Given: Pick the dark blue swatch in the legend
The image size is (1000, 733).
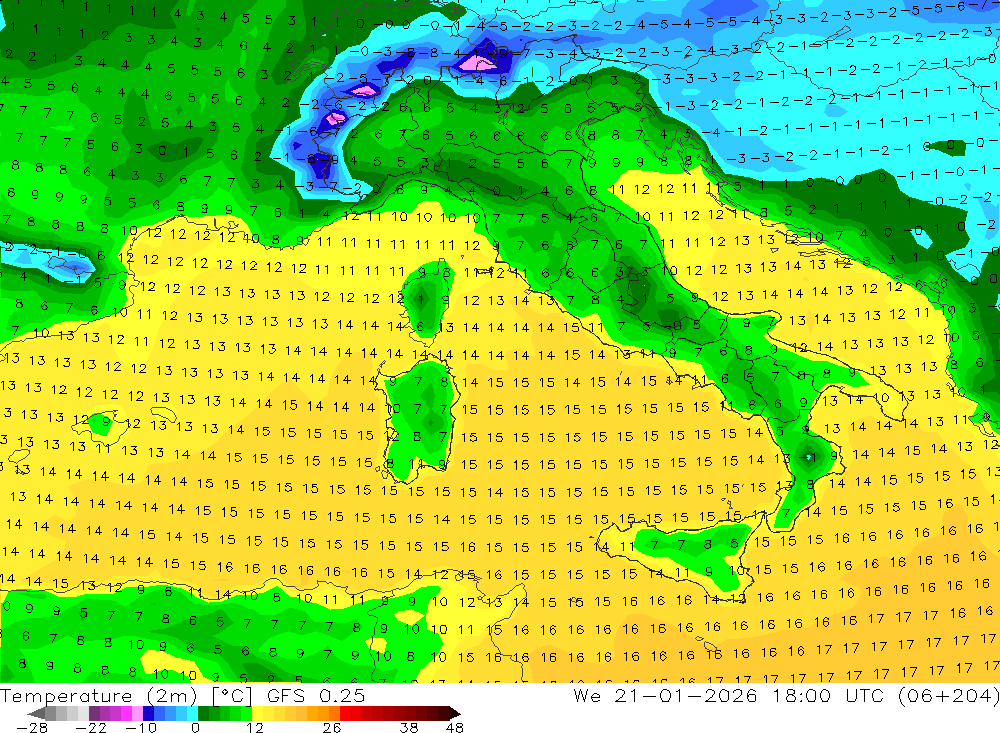Looking at the screenshot, I should point(148,713).
